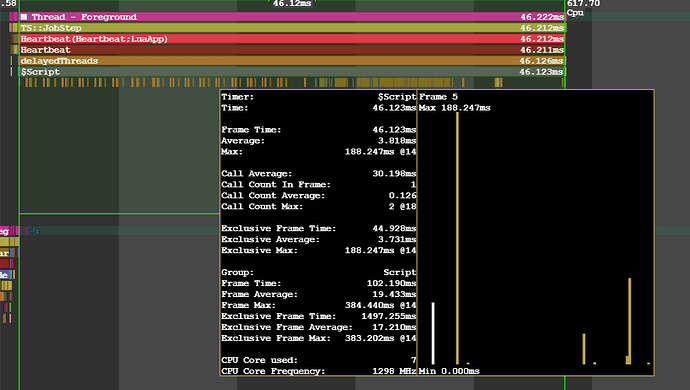Viewport: 690px width, 390px height.
Task: Click the tallest yellow bar in the frame graph
Action: [458, 238]
